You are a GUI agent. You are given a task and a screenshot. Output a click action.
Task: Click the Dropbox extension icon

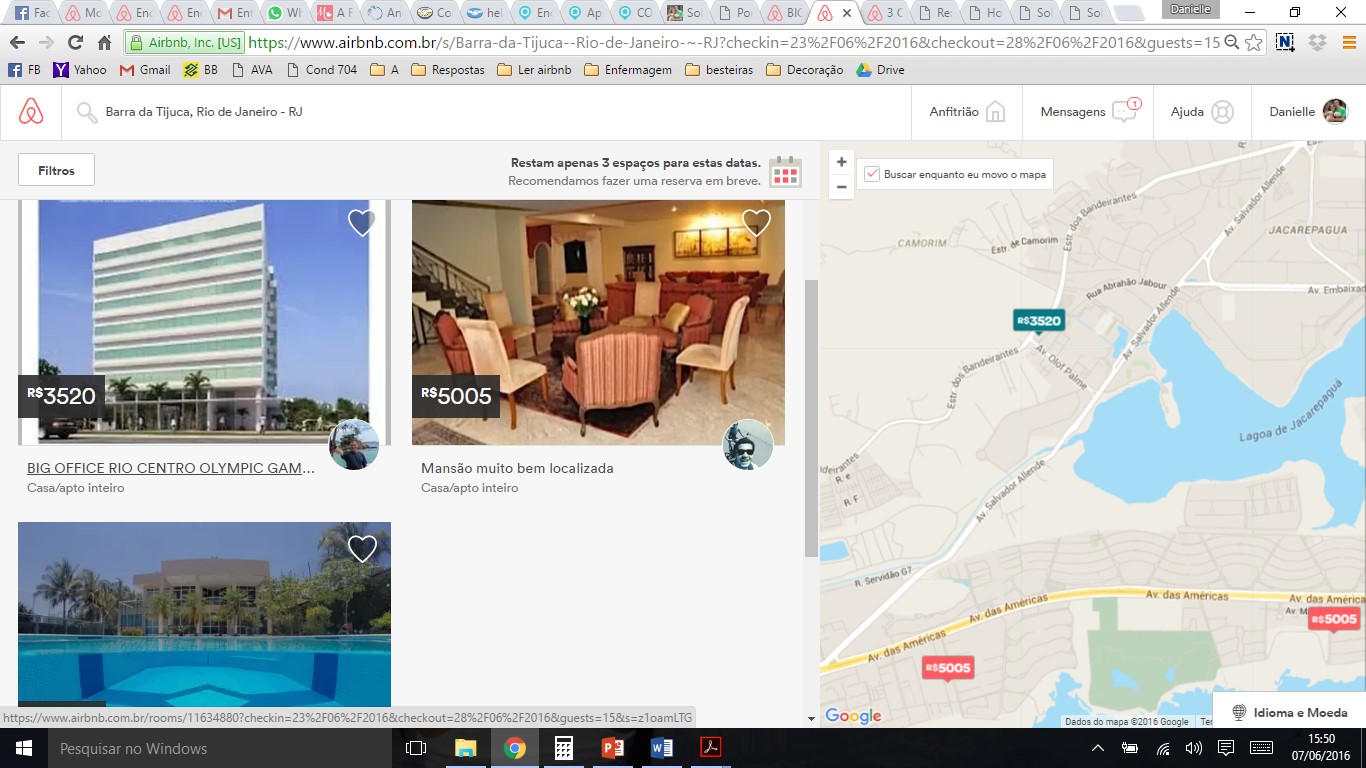1317,43
